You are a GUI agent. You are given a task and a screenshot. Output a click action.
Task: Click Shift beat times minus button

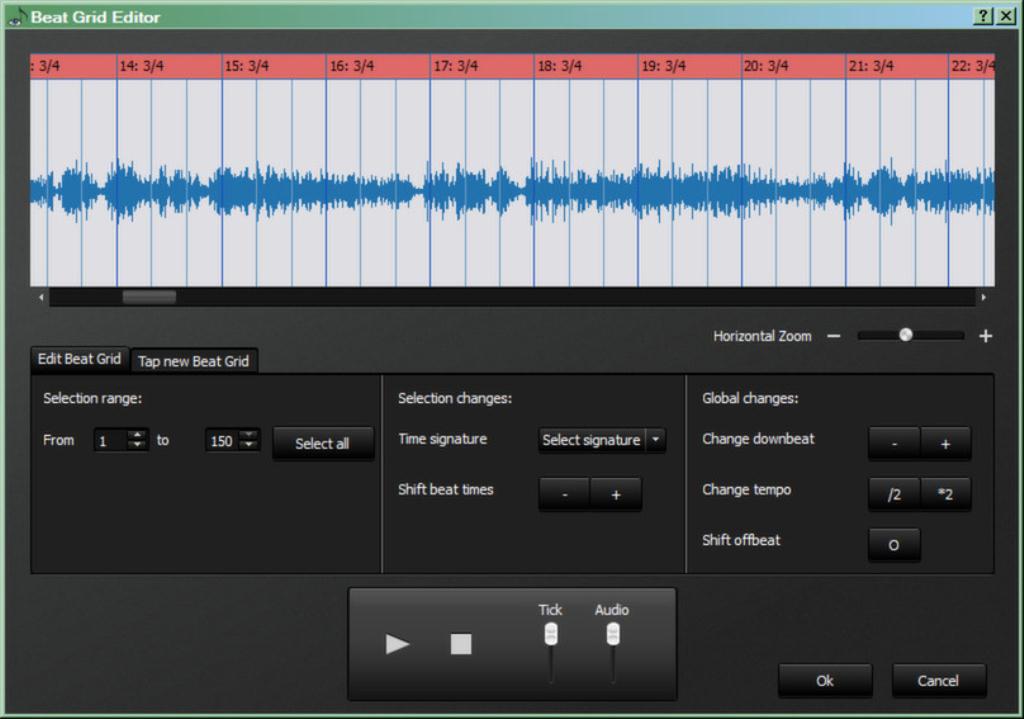[x=565, y=494]
